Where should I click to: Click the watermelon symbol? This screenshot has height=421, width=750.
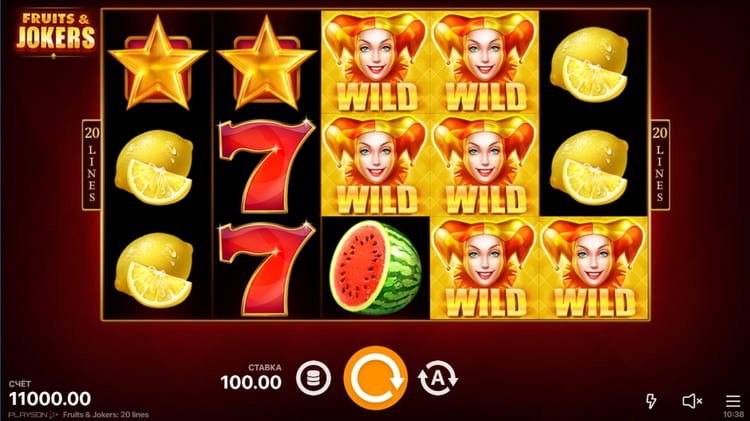pyautogui.click(x=375, y=267)
